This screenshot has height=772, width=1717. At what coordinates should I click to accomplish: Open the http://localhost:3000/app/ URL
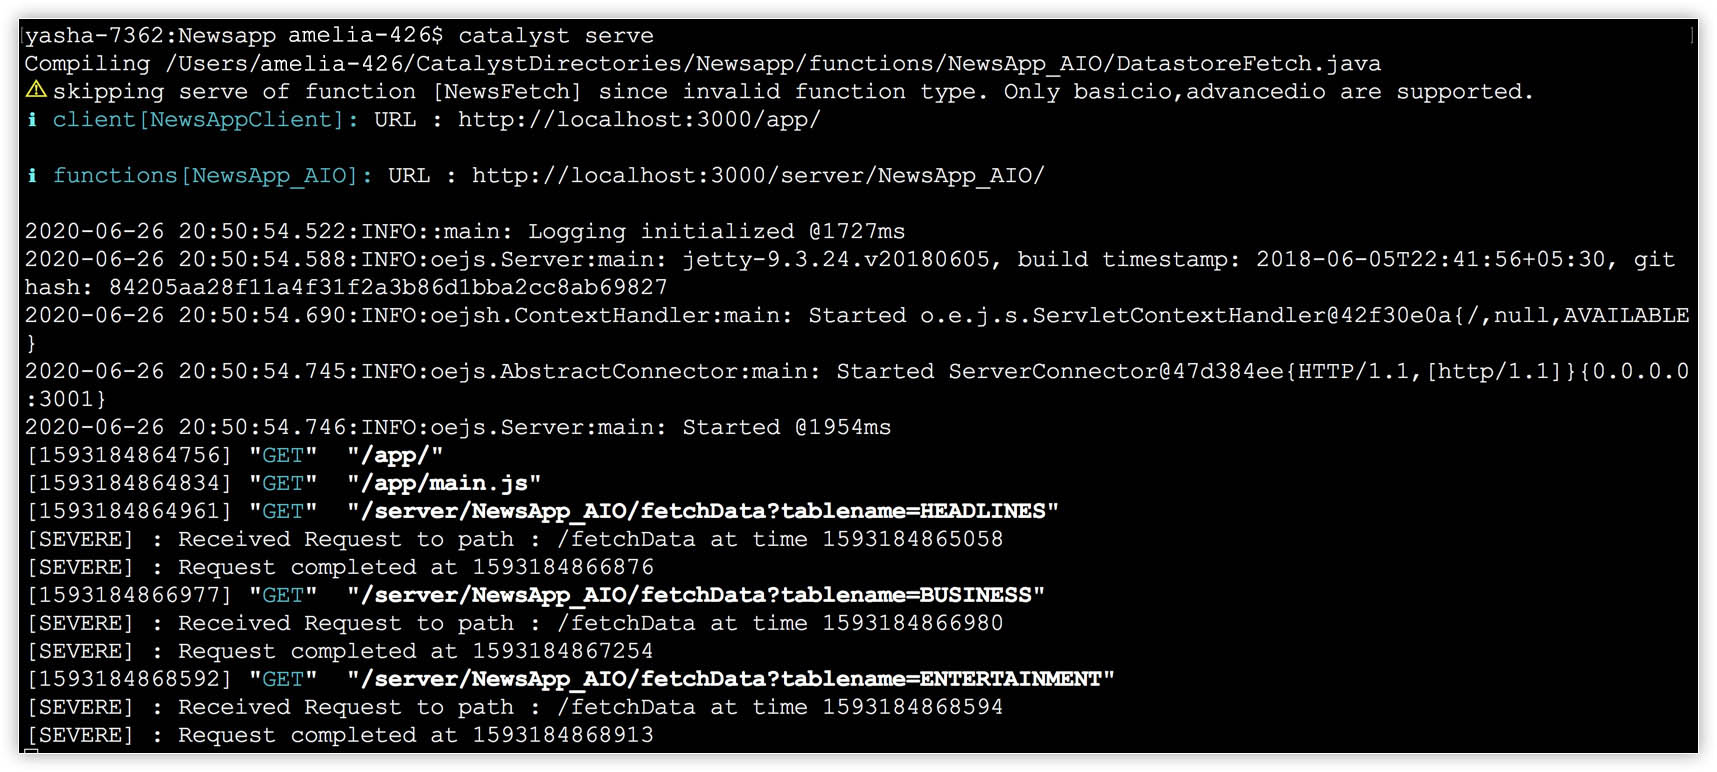[639, 119]
